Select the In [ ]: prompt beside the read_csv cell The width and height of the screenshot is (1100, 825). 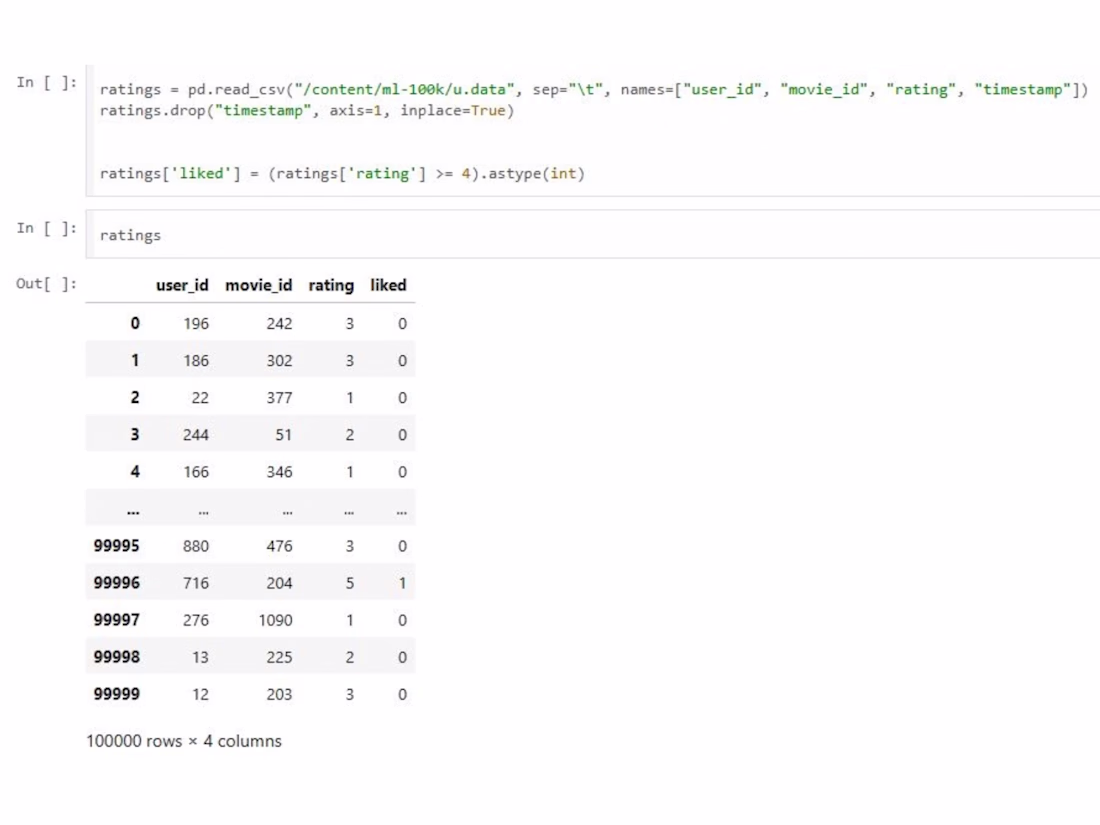[x=46, y=83]
